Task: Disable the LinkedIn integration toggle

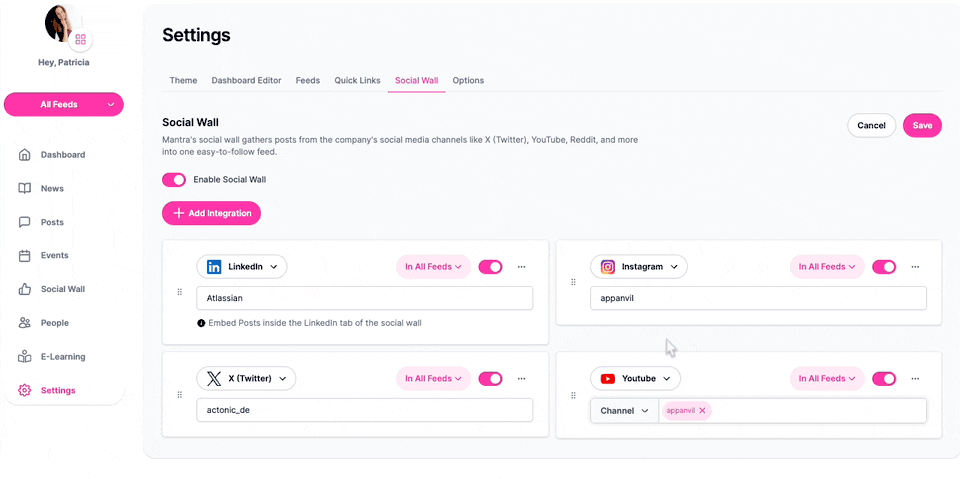Action: 490,266
